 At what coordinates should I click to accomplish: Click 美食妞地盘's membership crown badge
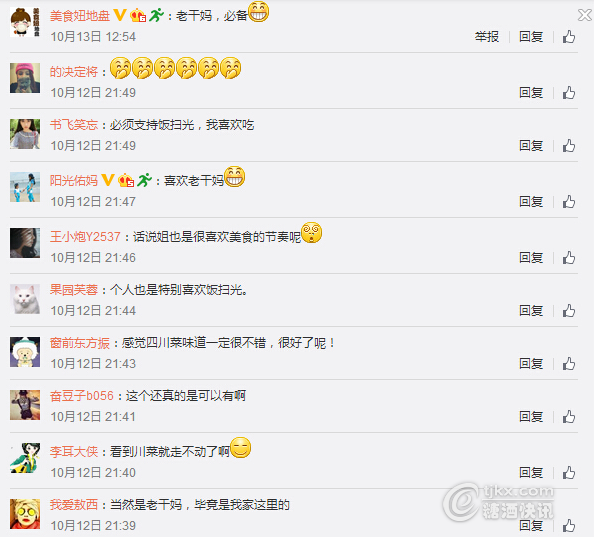(x=138, y=16)
